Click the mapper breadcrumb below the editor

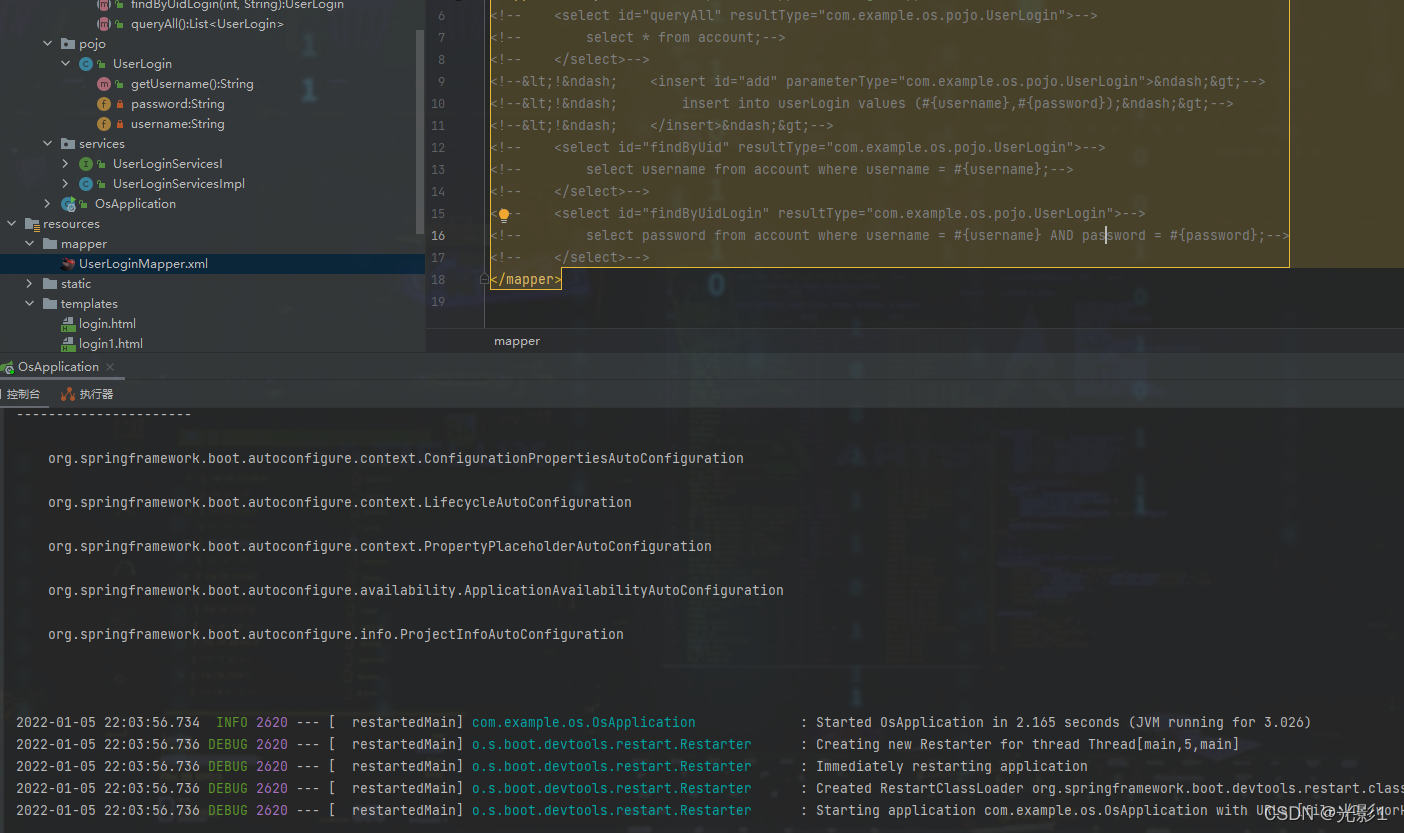pos(517,342)
